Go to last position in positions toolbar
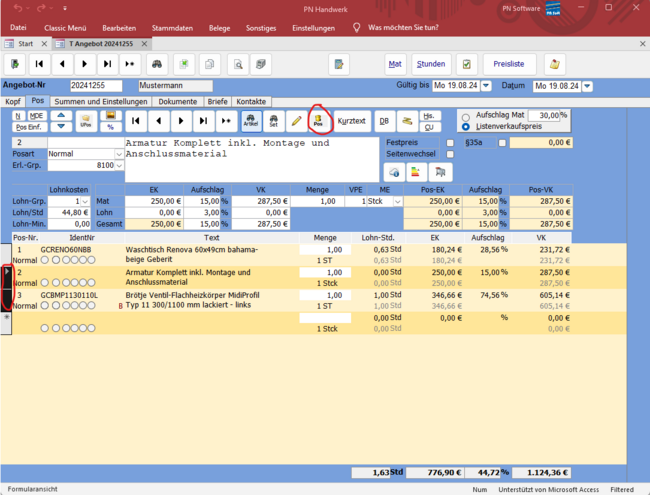Screen dimensions: 650x495 click(203, 121)
